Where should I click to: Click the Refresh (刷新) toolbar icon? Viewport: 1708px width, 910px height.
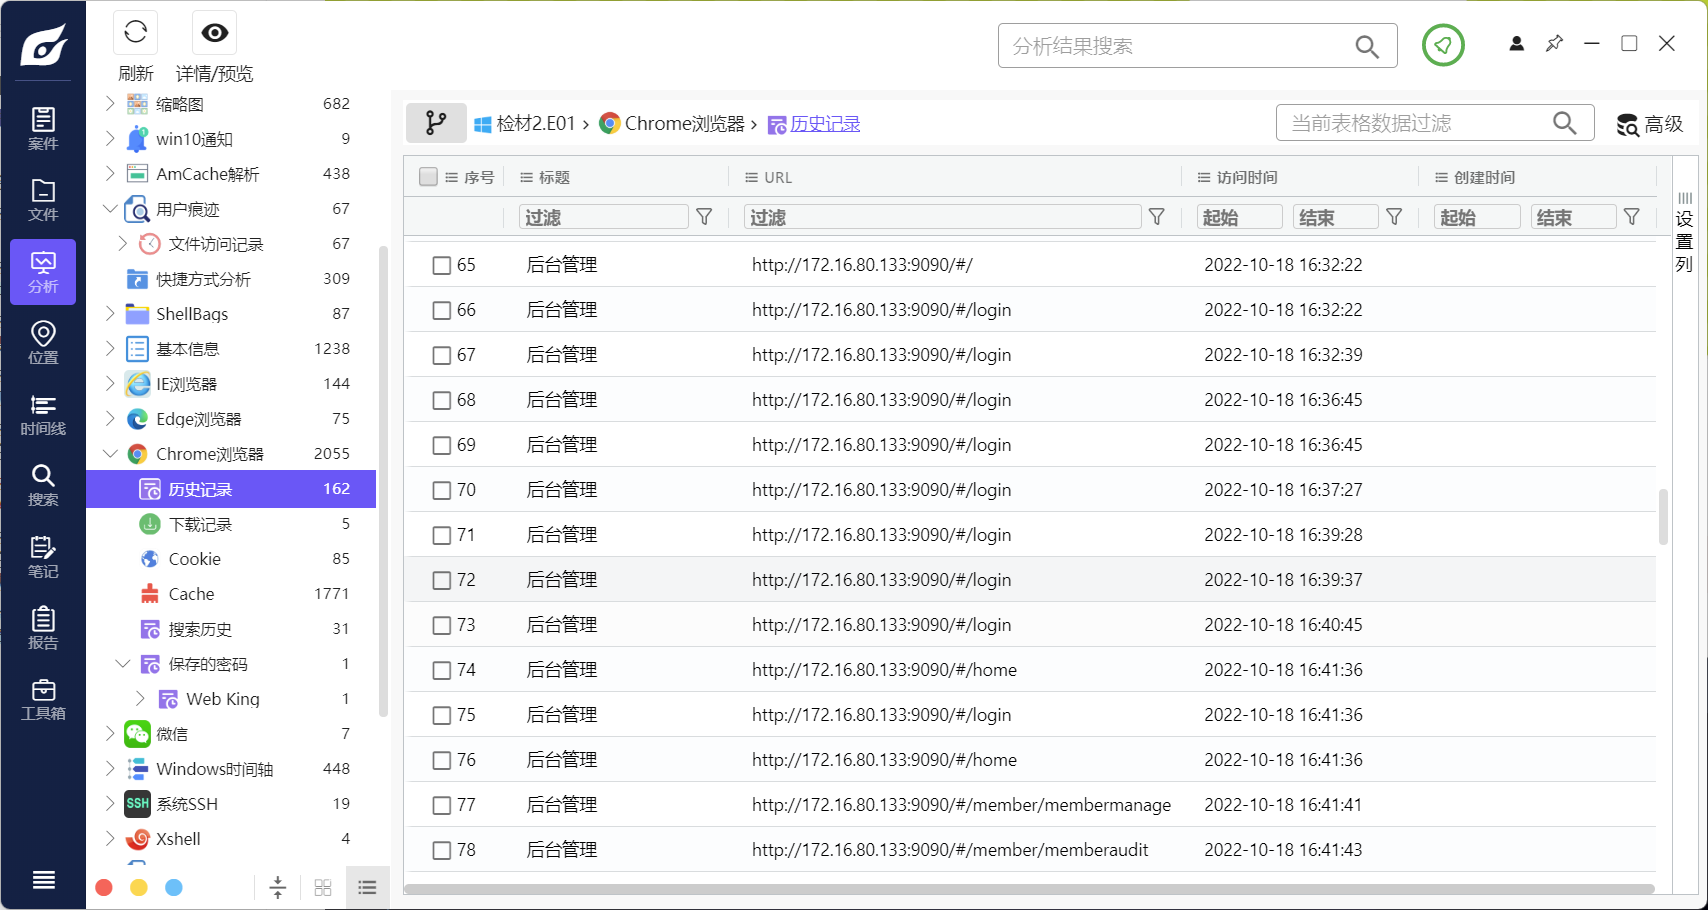pos(136,33)
